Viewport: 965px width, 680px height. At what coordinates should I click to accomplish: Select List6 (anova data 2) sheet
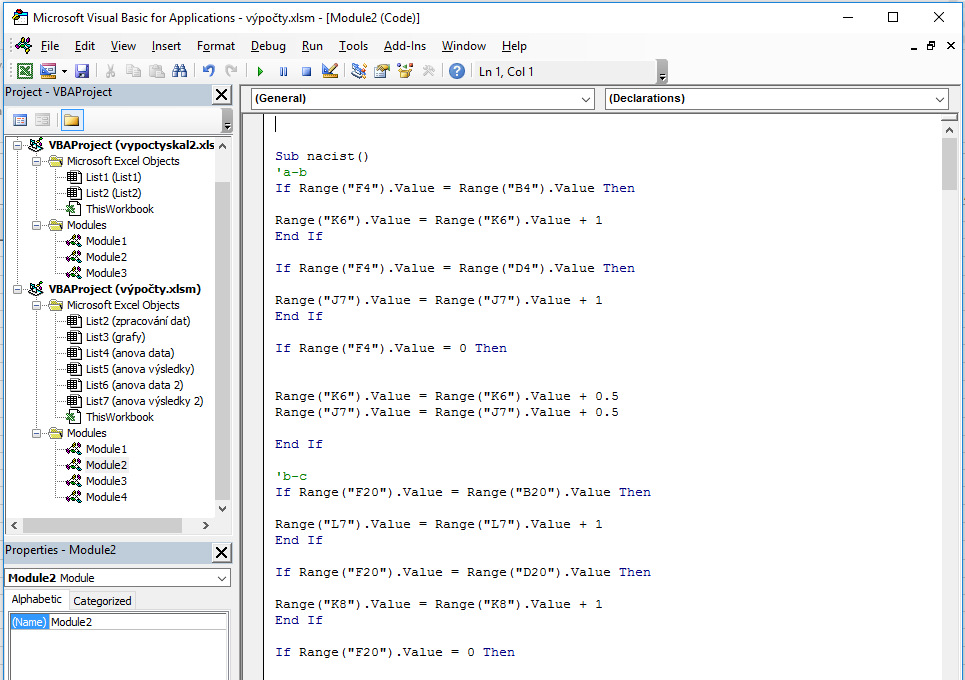click(134, 385)
